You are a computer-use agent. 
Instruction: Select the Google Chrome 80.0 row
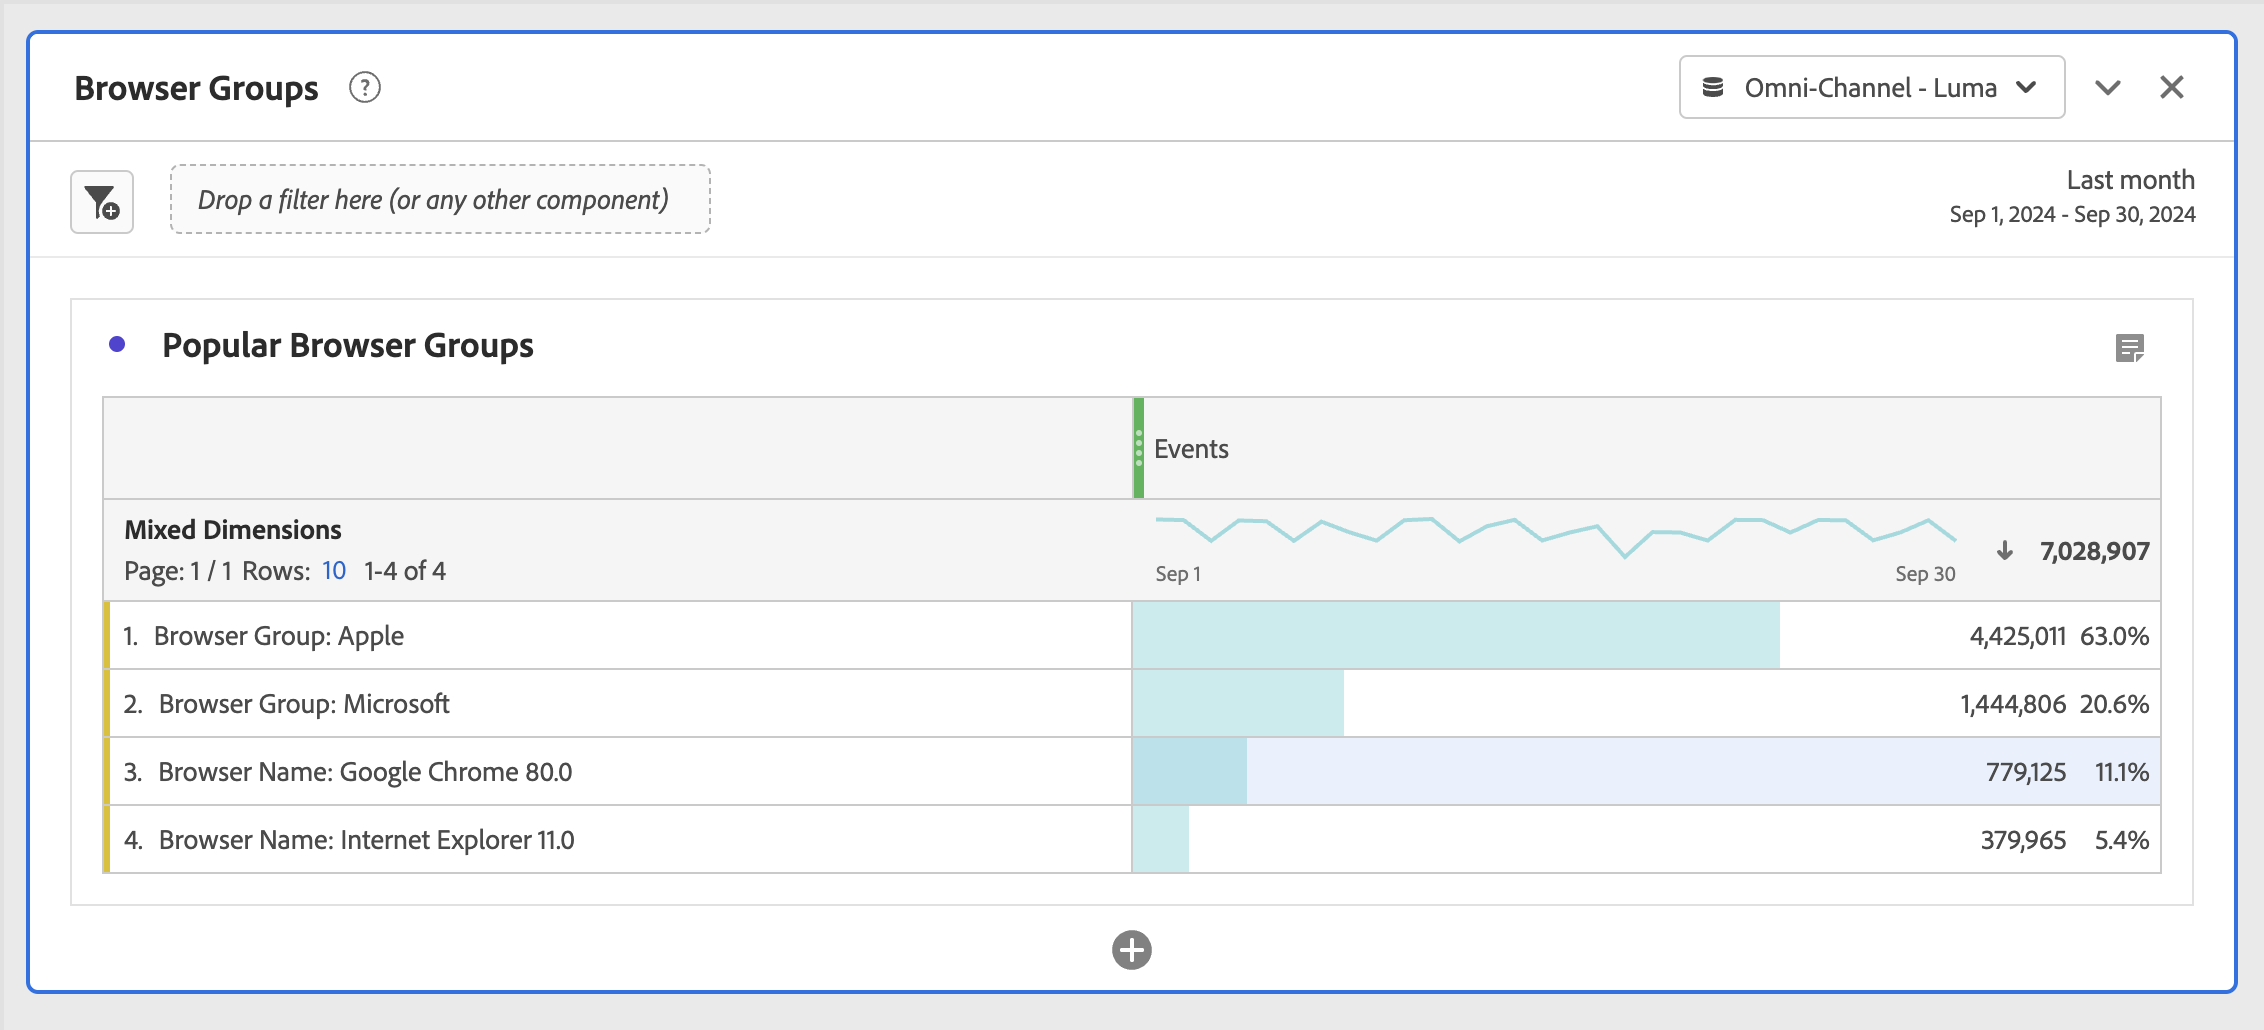pos(365,772)
